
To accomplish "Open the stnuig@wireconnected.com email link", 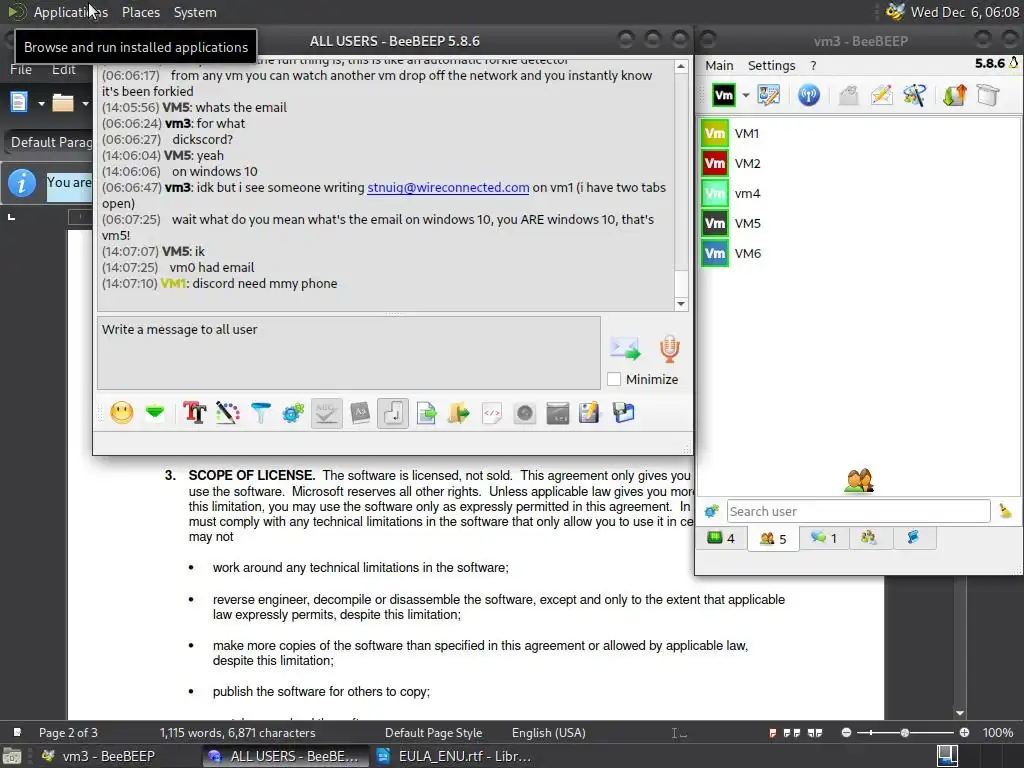I will click(448, 187).
